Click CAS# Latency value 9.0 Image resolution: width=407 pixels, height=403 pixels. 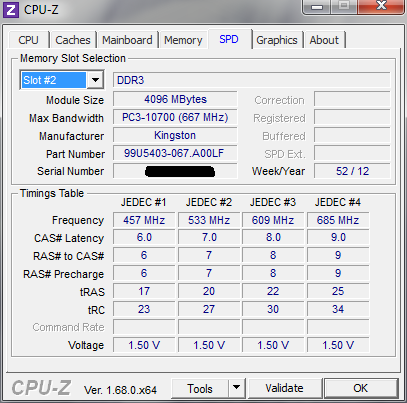338,238
